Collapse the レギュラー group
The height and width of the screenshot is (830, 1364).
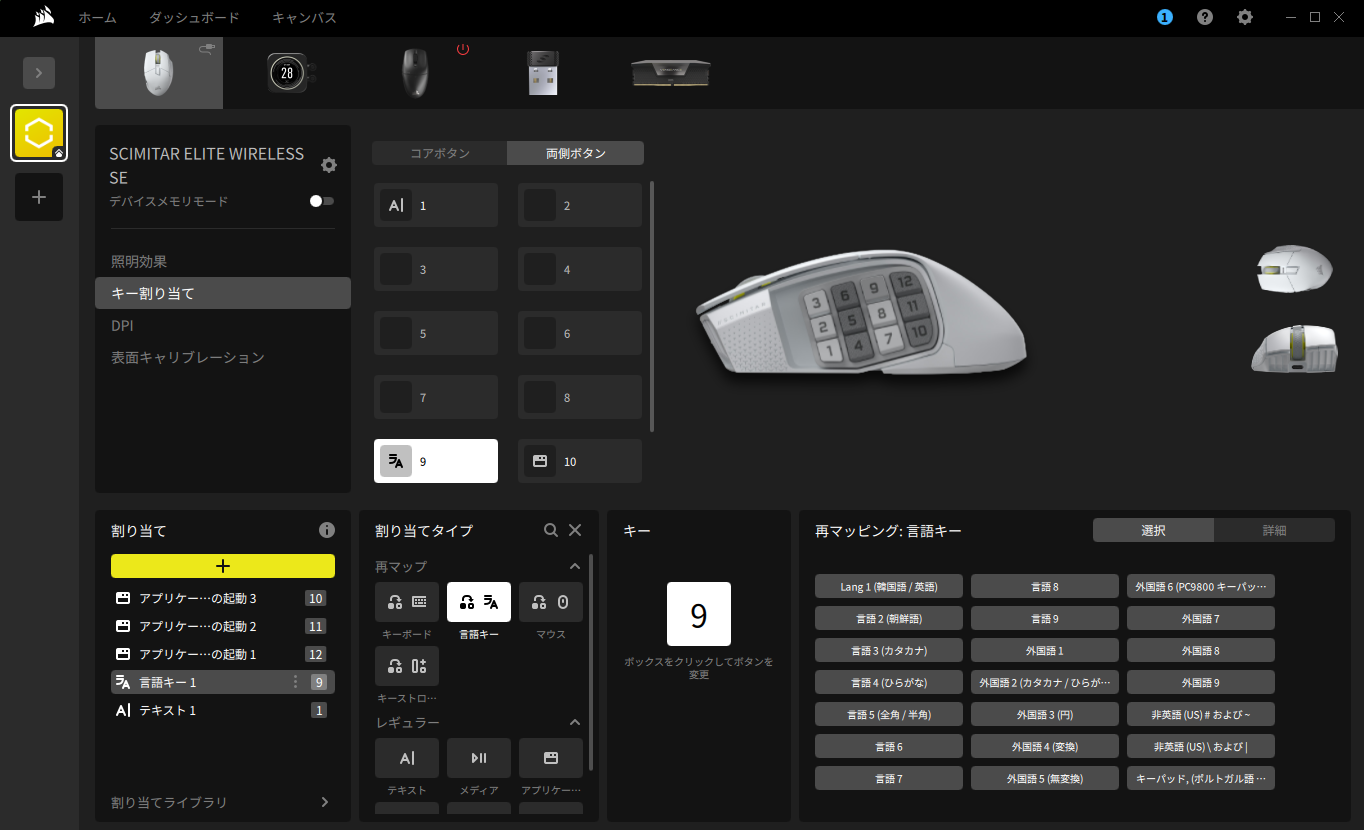tap(575, 722)
